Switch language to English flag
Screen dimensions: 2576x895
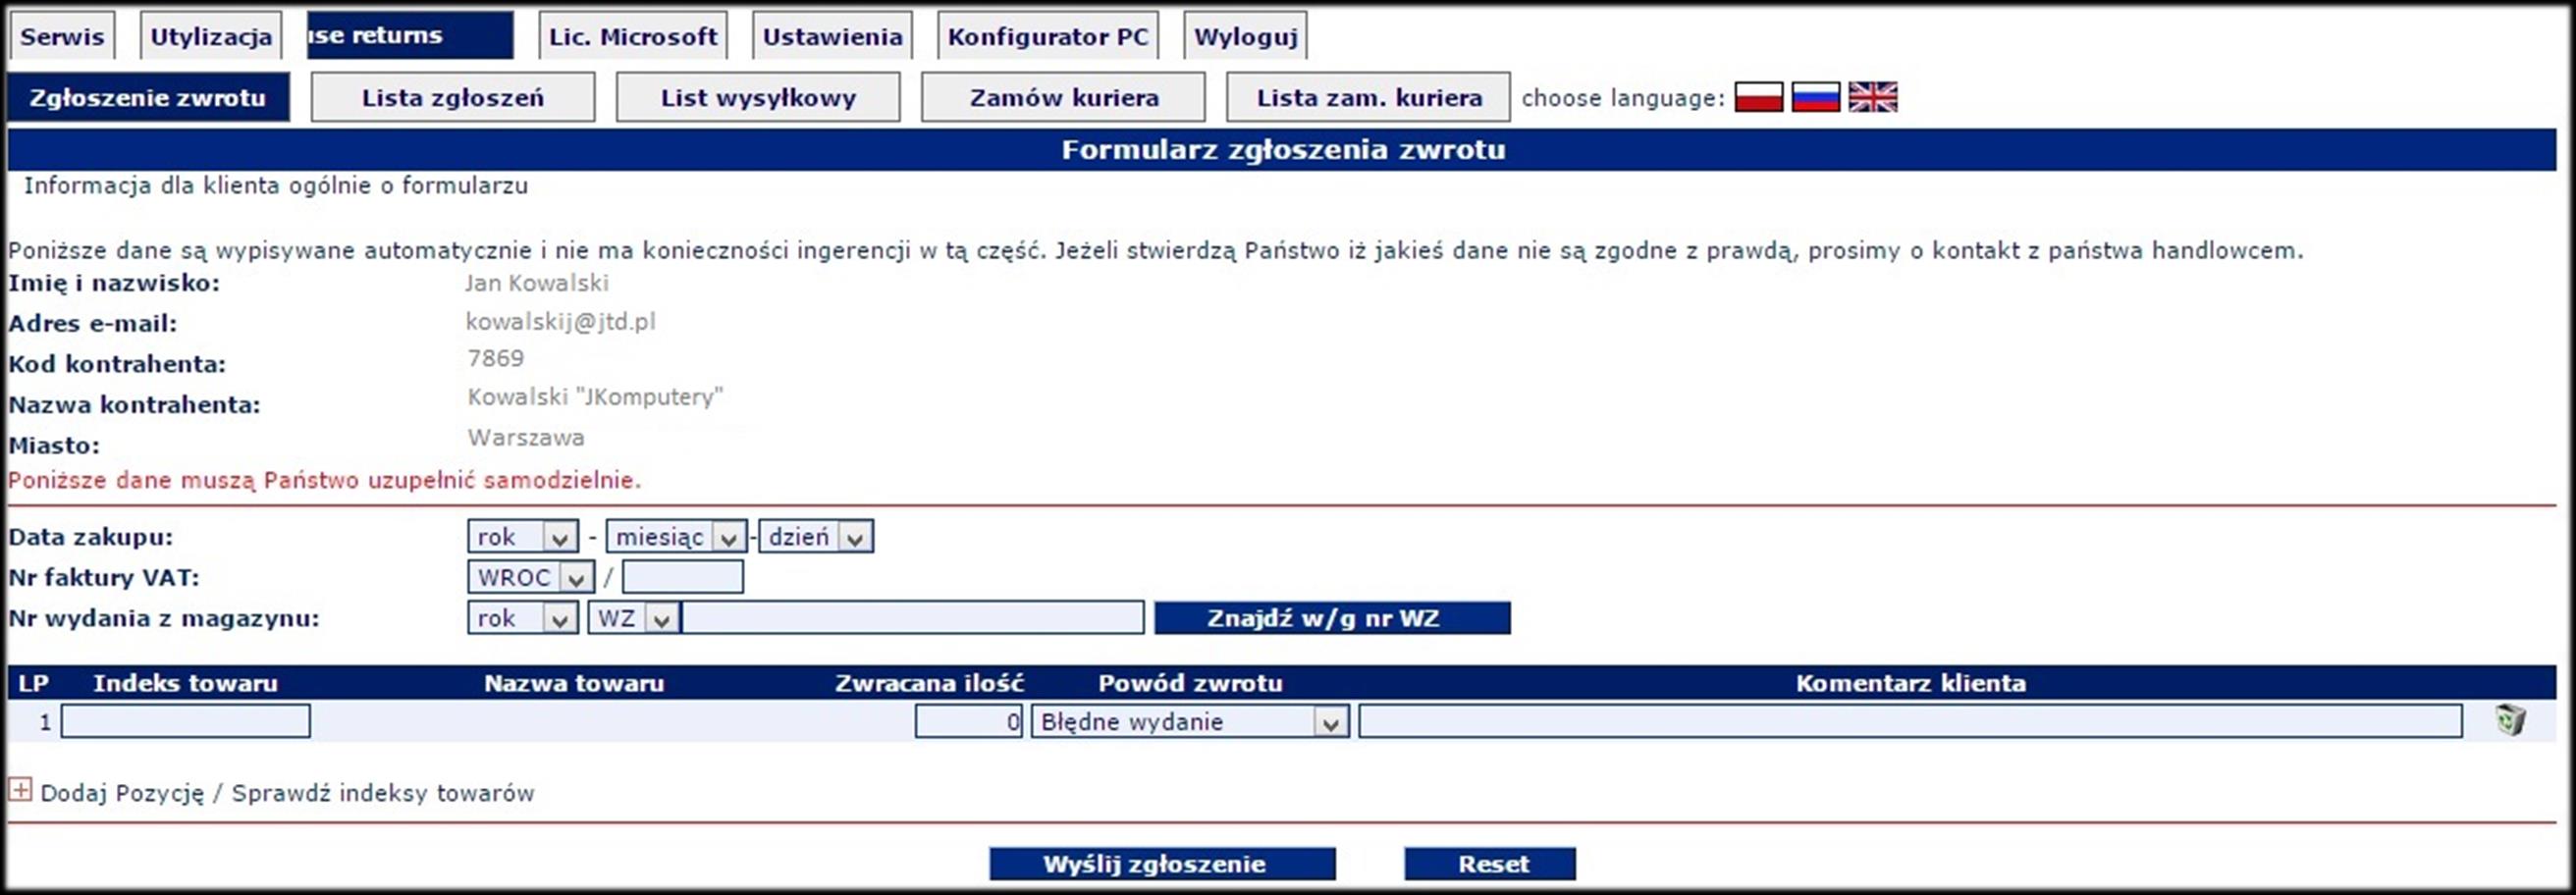tap(1872, 97)
